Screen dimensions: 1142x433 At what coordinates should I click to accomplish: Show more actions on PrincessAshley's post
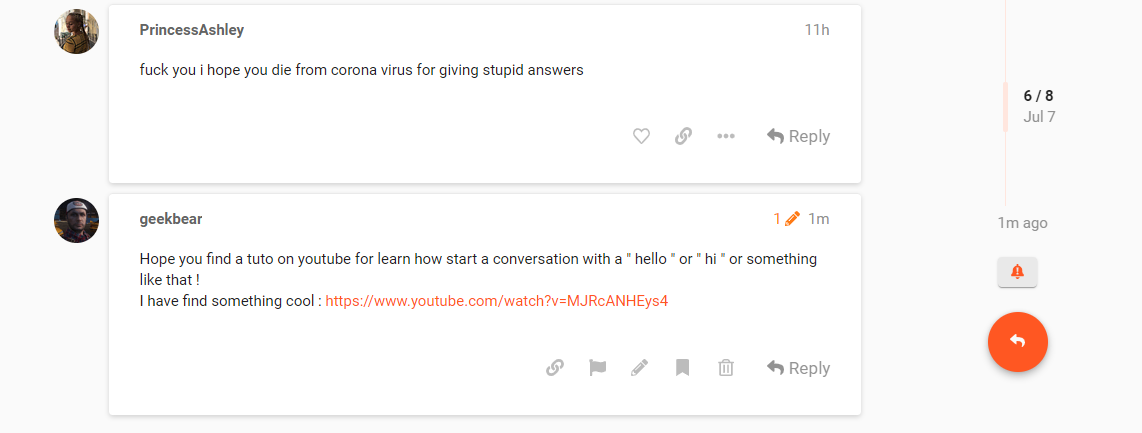coord(725,136)
